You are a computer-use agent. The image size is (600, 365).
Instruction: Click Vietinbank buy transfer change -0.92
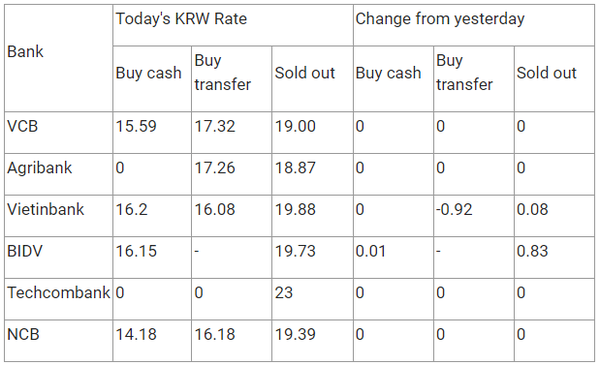click(454, 209)
